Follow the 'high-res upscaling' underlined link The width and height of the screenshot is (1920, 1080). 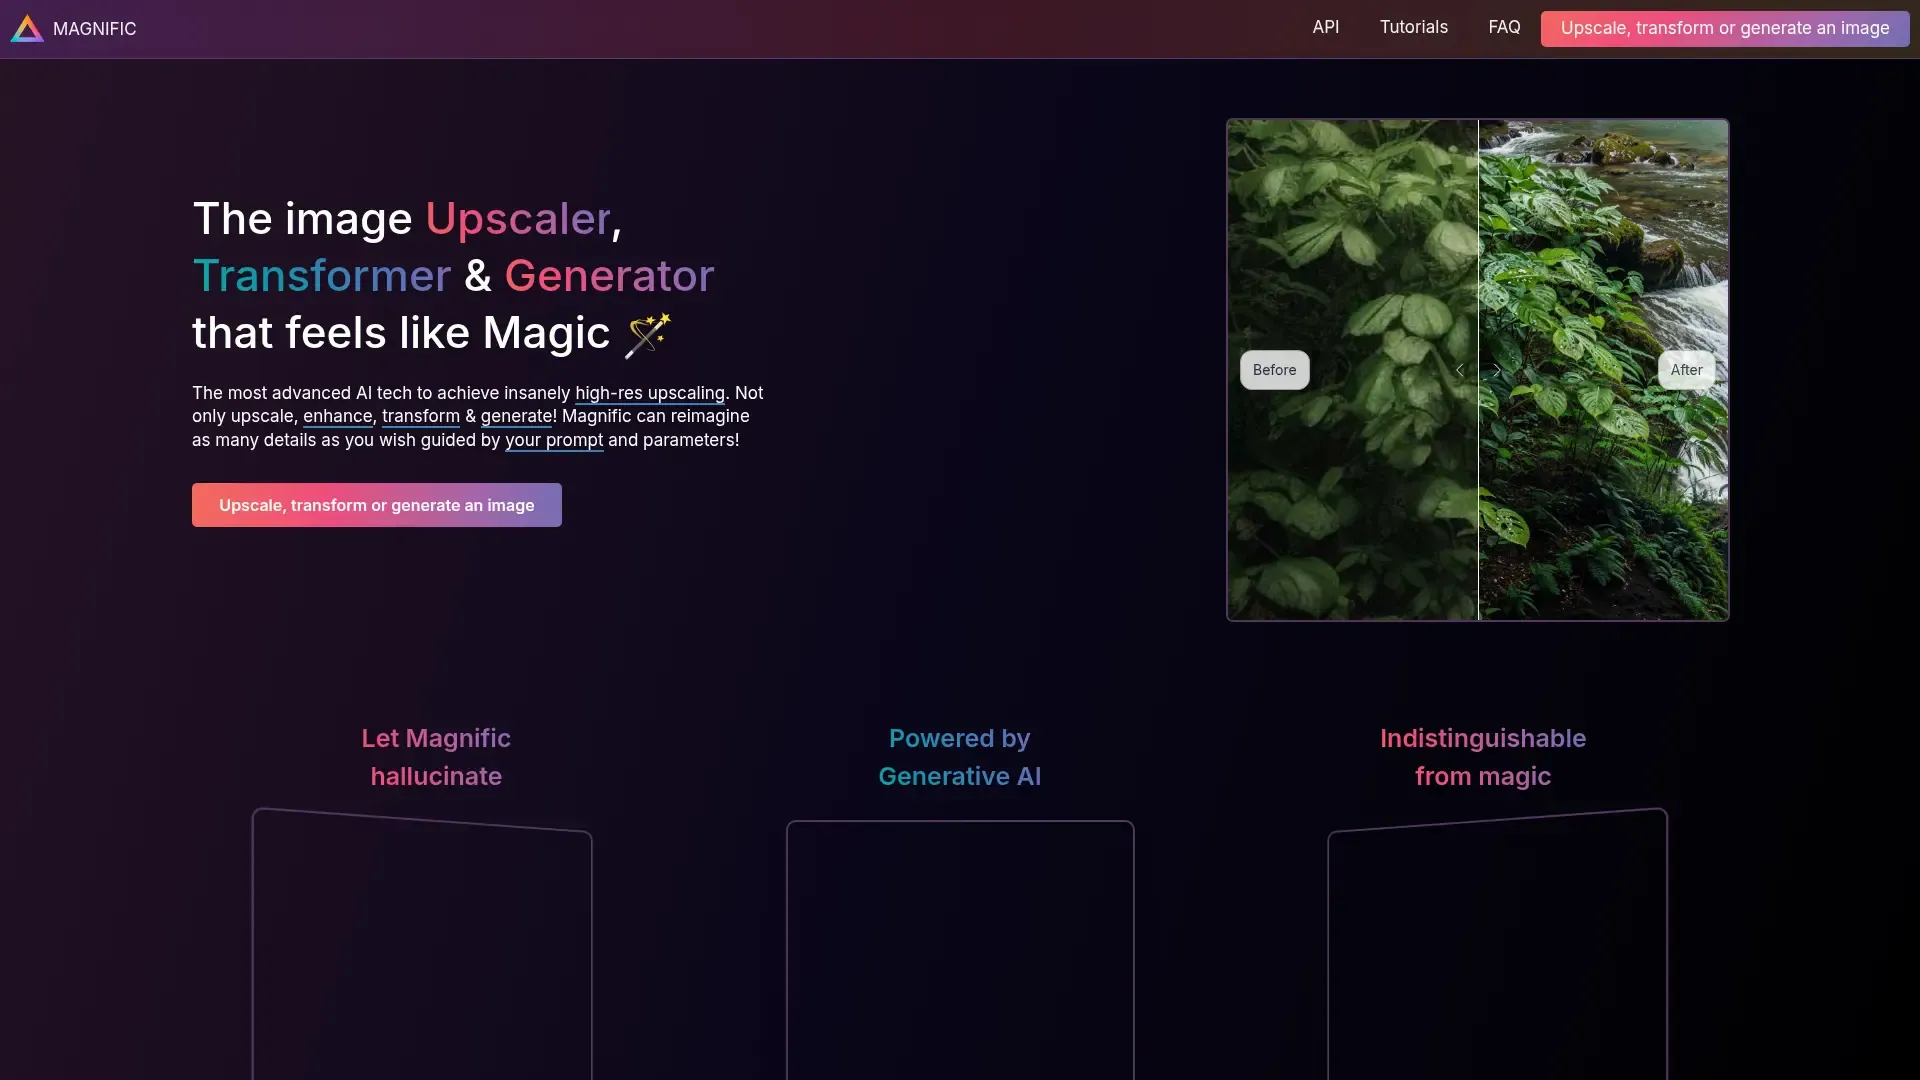click(x=649, y=393)
